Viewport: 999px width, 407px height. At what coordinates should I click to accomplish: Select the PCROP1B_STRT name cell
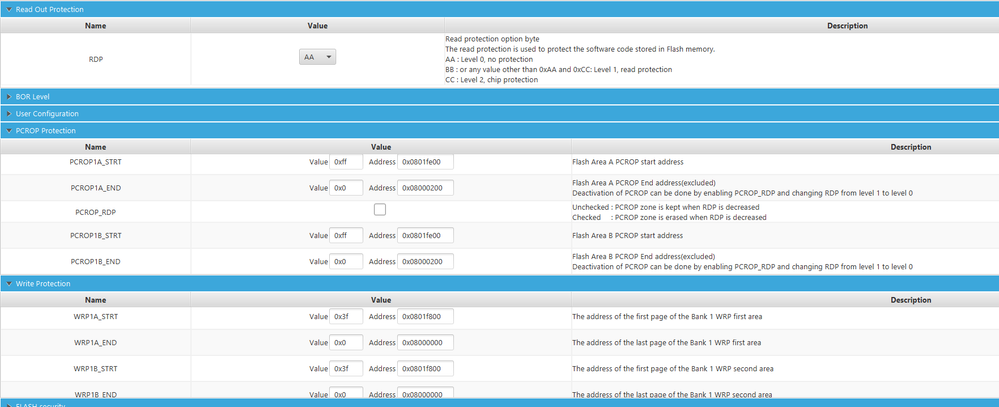95,236
